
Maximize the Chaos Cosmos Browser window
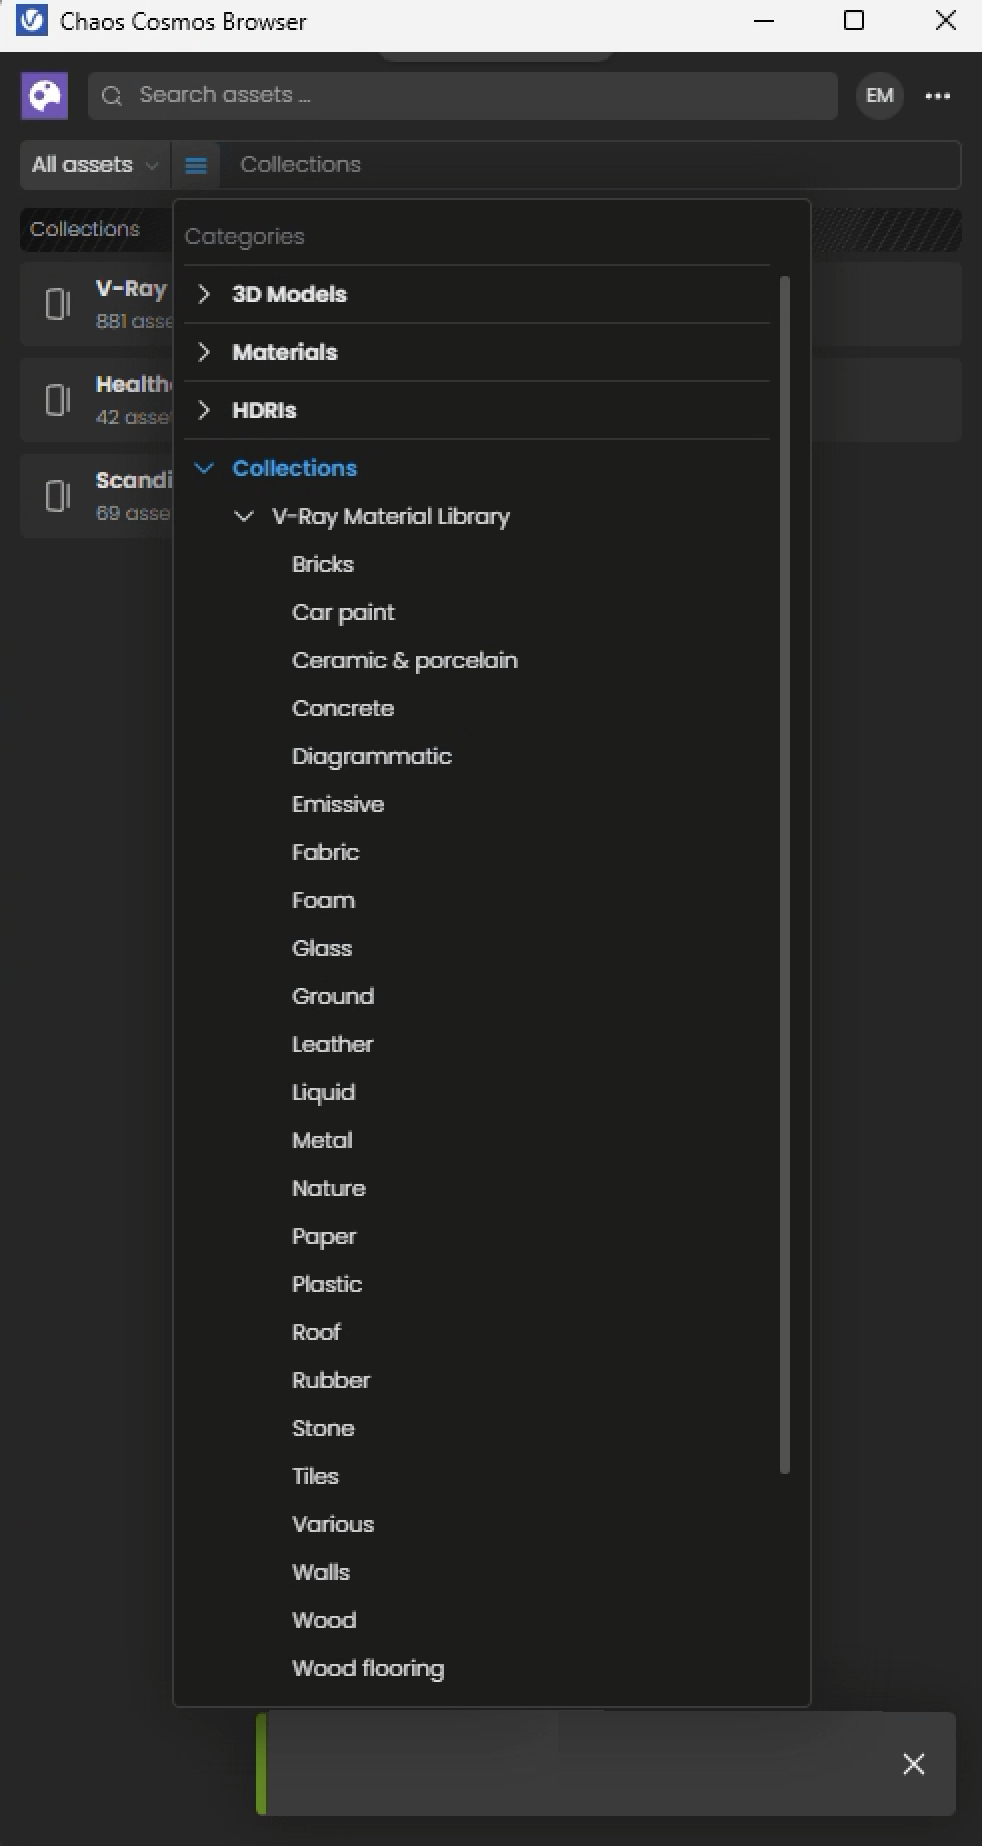pyautogui.click(x=854, y=21)
